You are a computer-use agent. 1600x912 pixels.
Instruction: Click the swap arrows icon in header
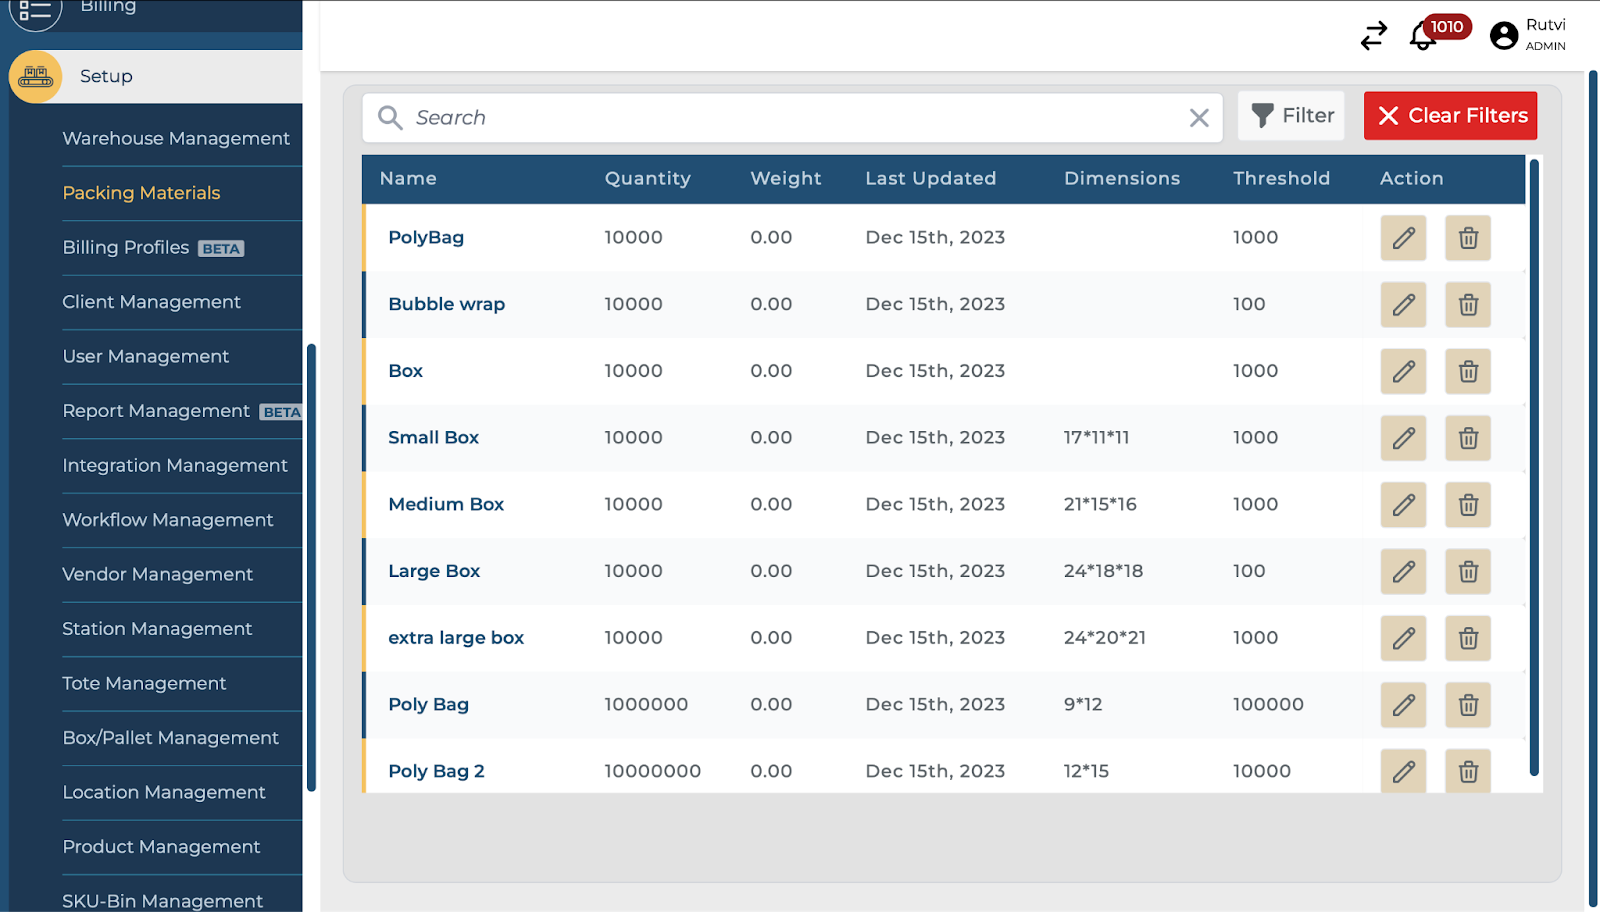coord(1374,36)
